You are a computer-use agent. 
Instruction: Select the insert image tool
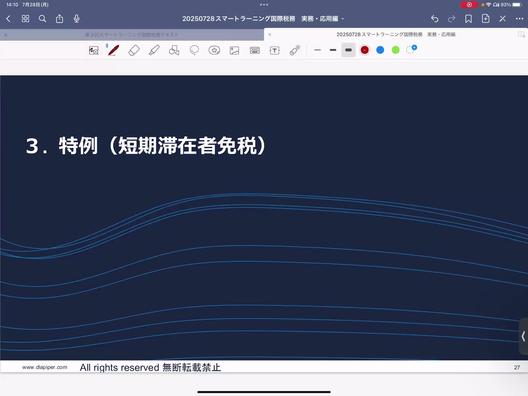pos(234,51)
